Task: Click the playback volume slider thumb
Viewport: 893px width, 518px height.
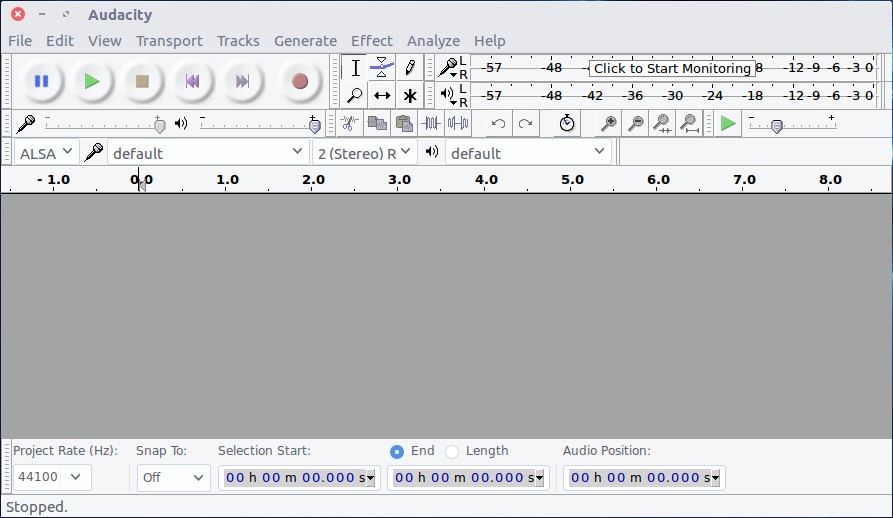Action: point(314,125)
